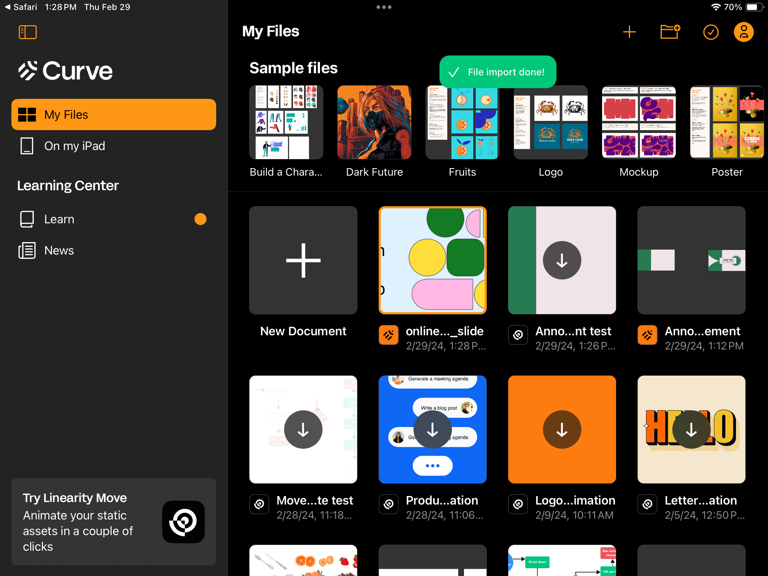Tap the plus icon to add file
Image resolution: width=768 pixels, height=576 pixels.
pos(629,32)
